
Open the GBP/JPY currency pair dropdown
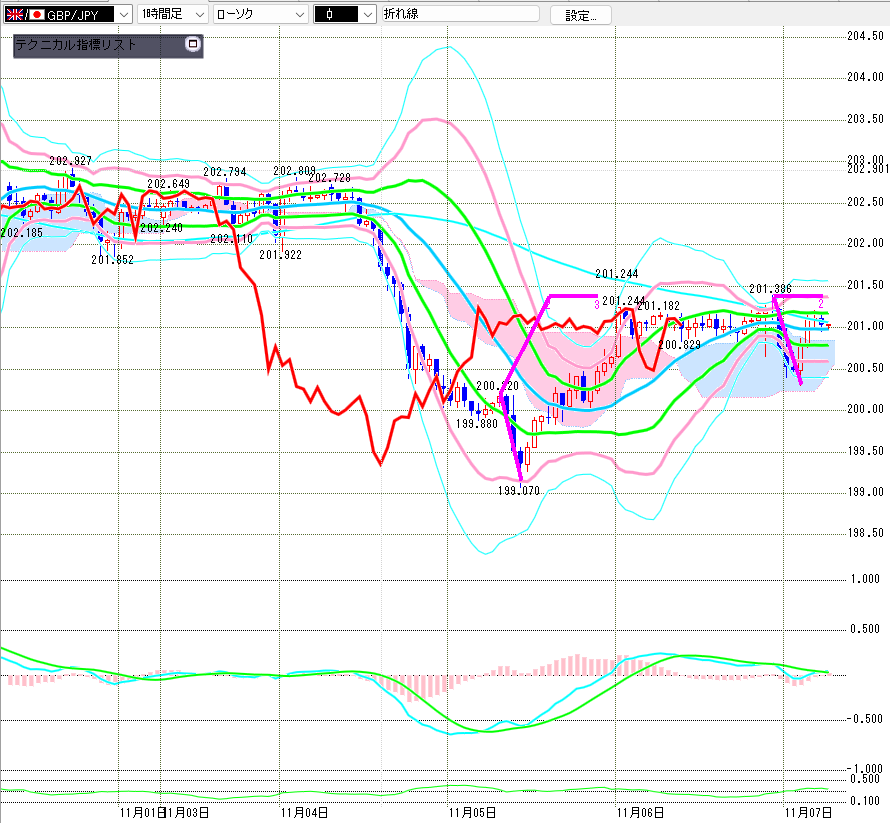coord(122,15)
